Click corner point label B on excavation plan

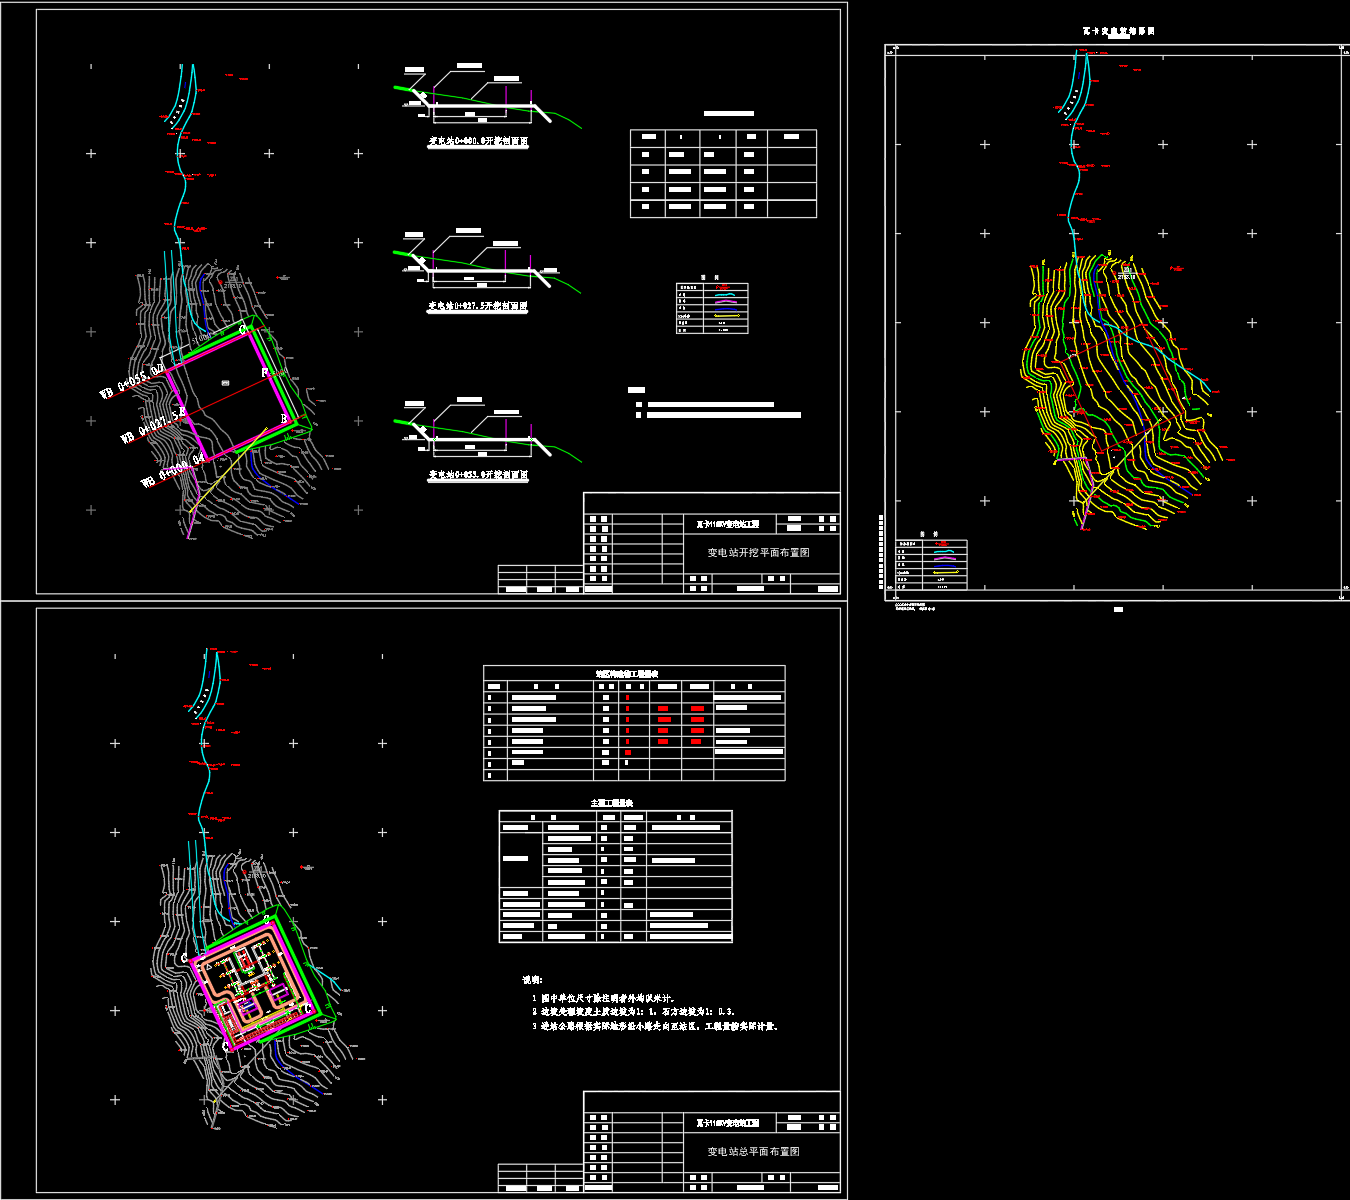point(284,419)
